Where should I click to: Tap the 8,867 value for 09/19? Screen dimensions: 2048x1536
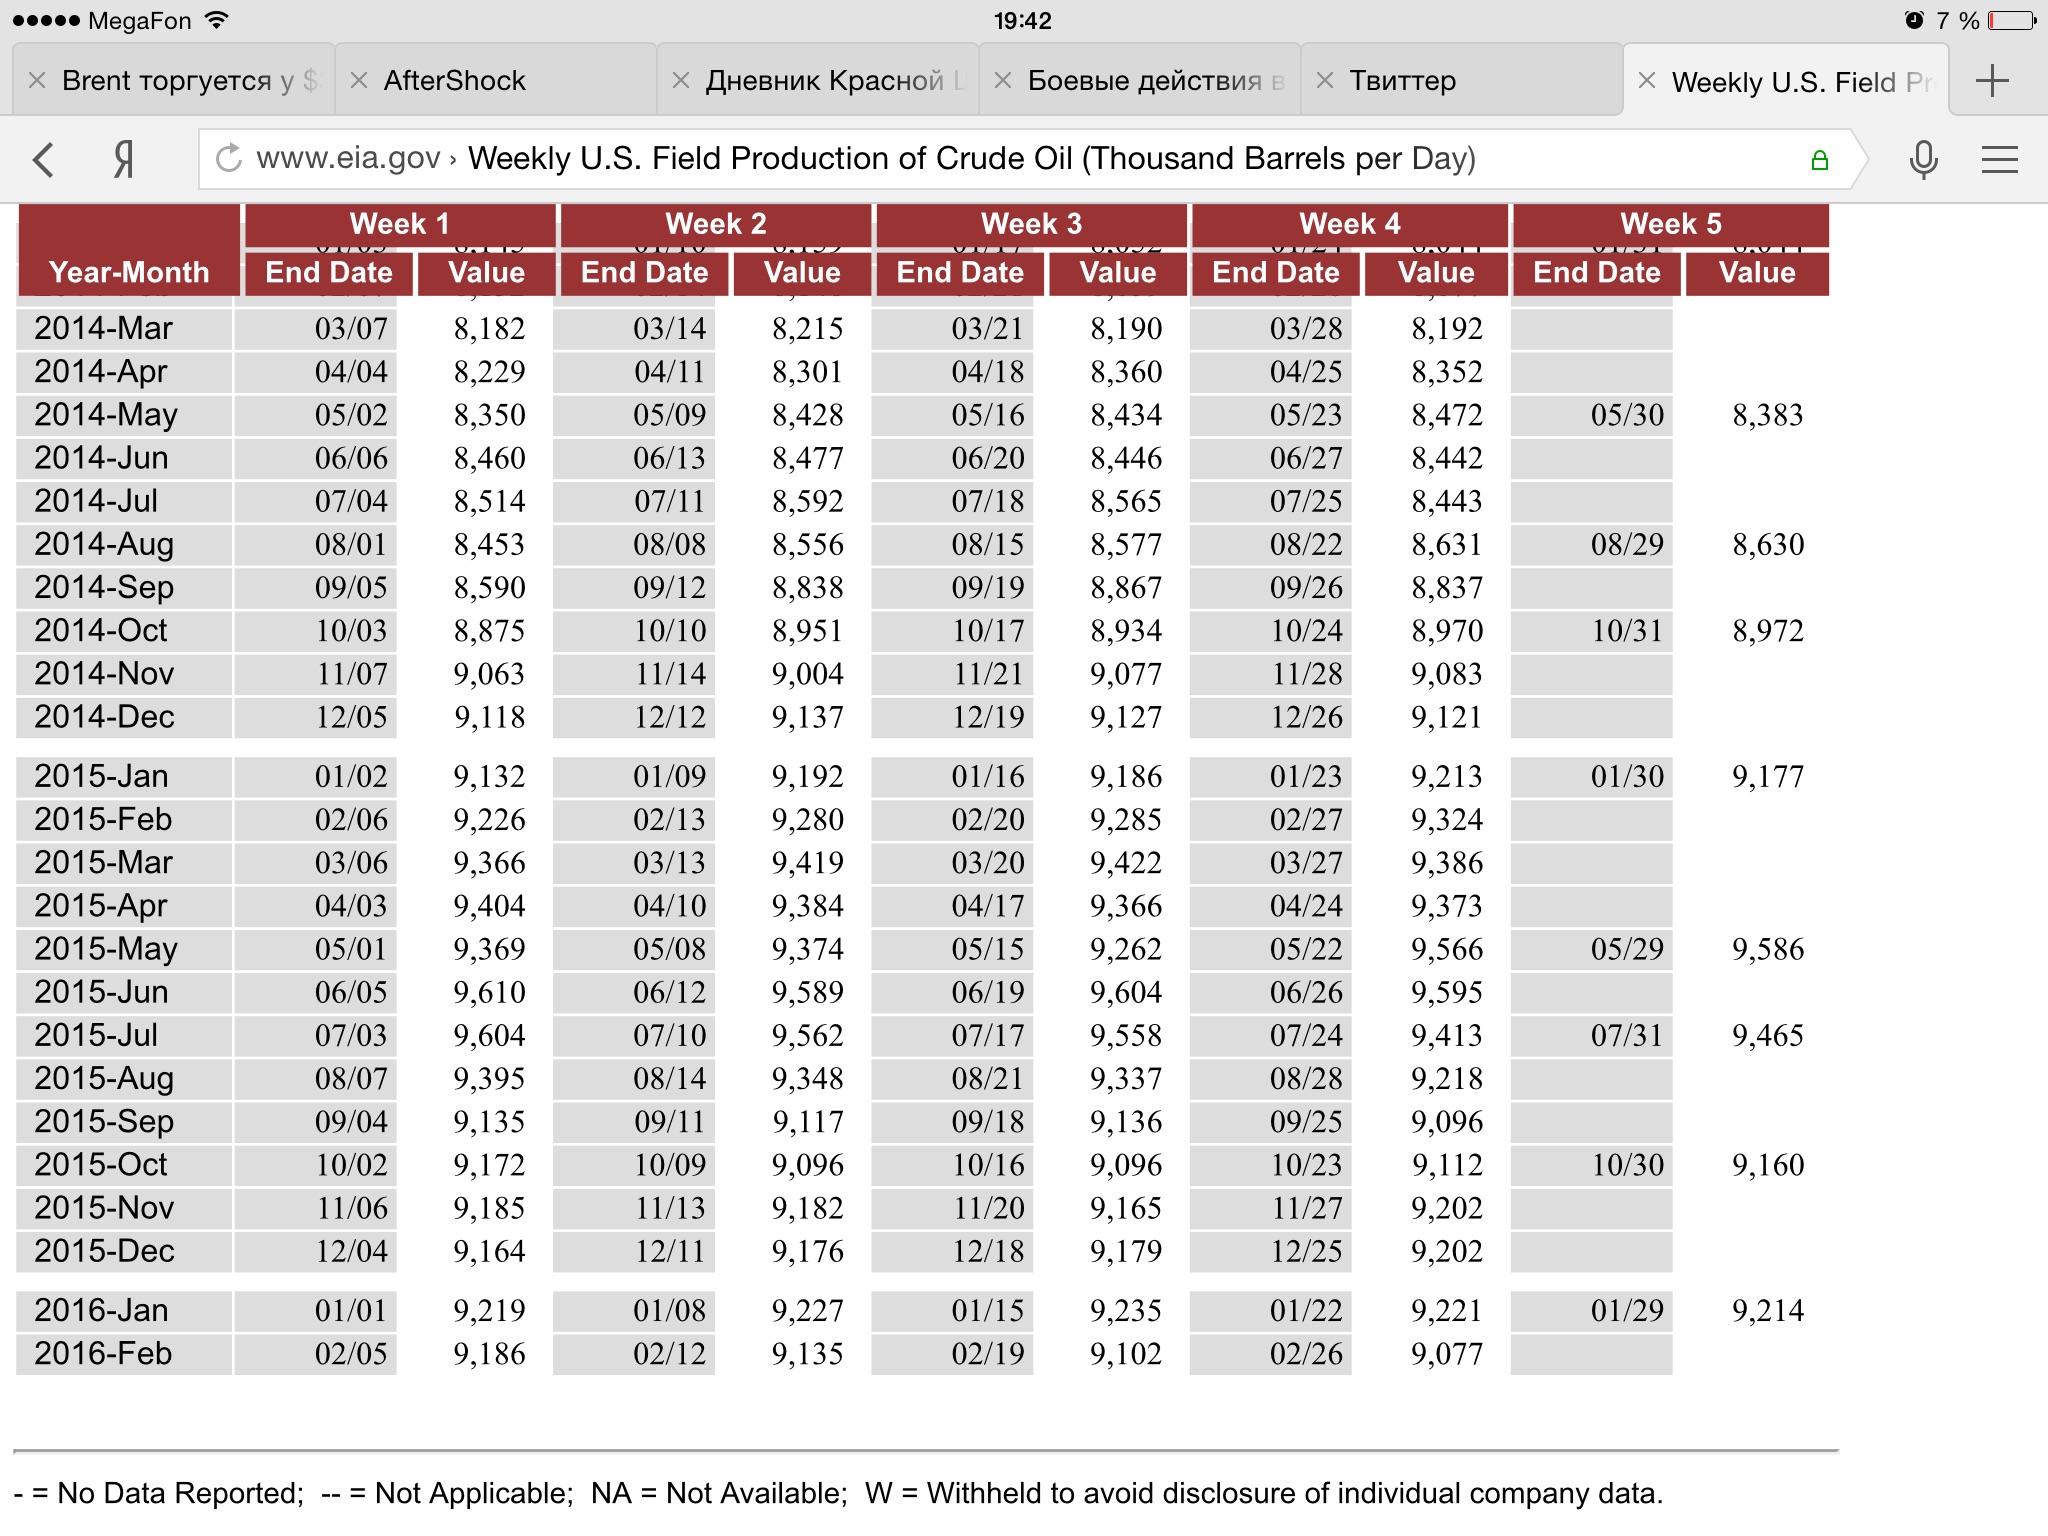[1126, 588]
